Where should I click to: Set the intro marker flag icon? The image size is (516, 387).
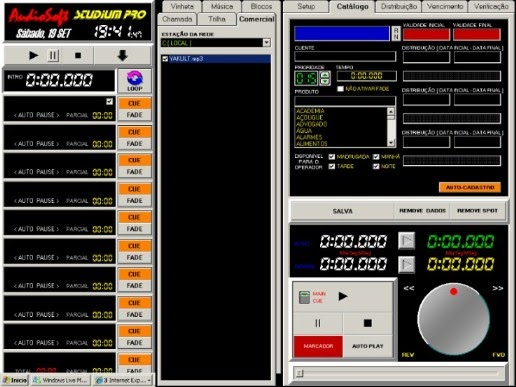[407, 241]
